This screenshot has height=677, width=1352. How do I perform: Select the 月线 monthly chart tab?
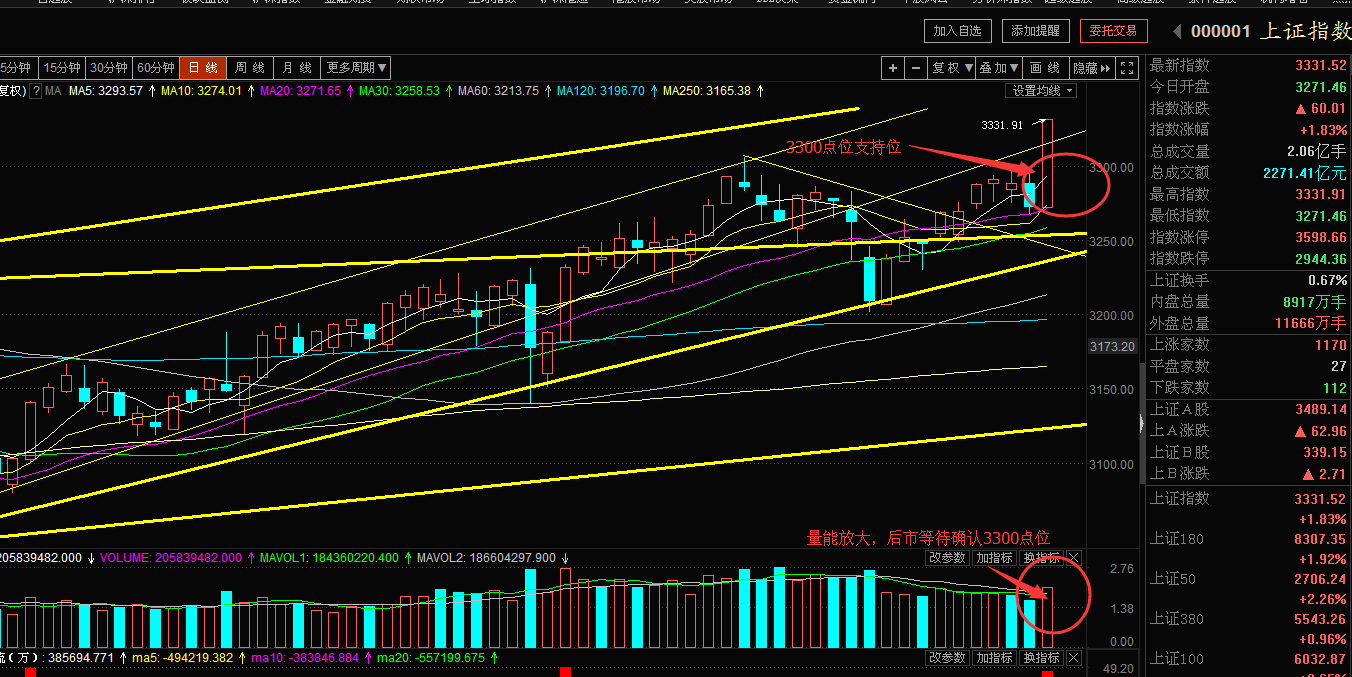point(297,68)
